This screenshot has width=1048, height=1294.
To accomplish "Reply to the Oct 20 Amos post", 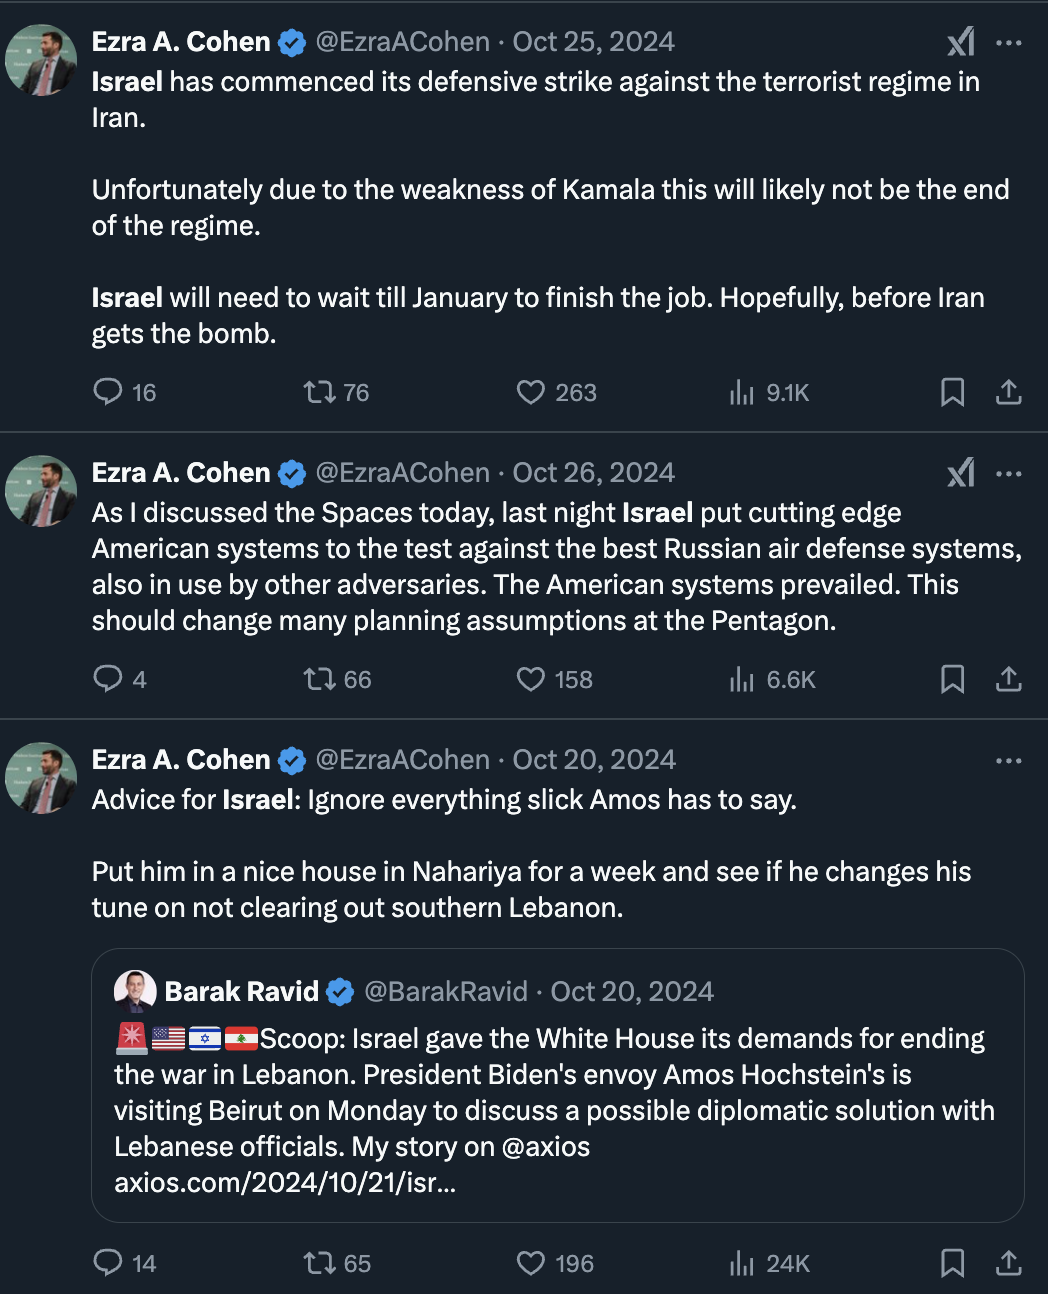I will (108, 1263).
